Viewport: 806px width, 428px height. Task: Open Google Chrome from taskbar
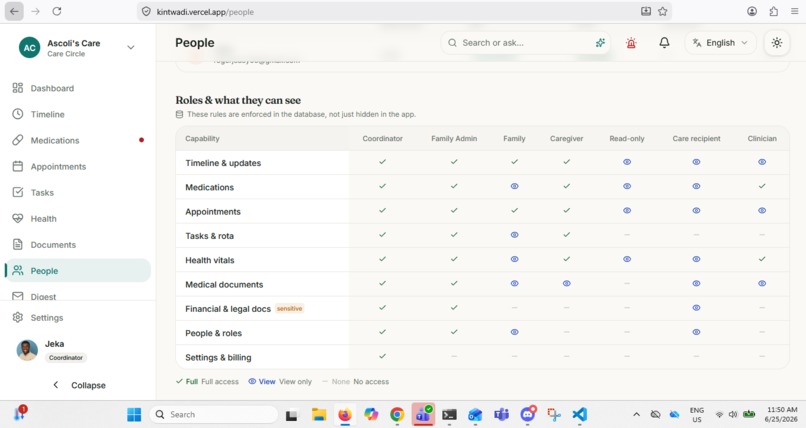[397, 415]
